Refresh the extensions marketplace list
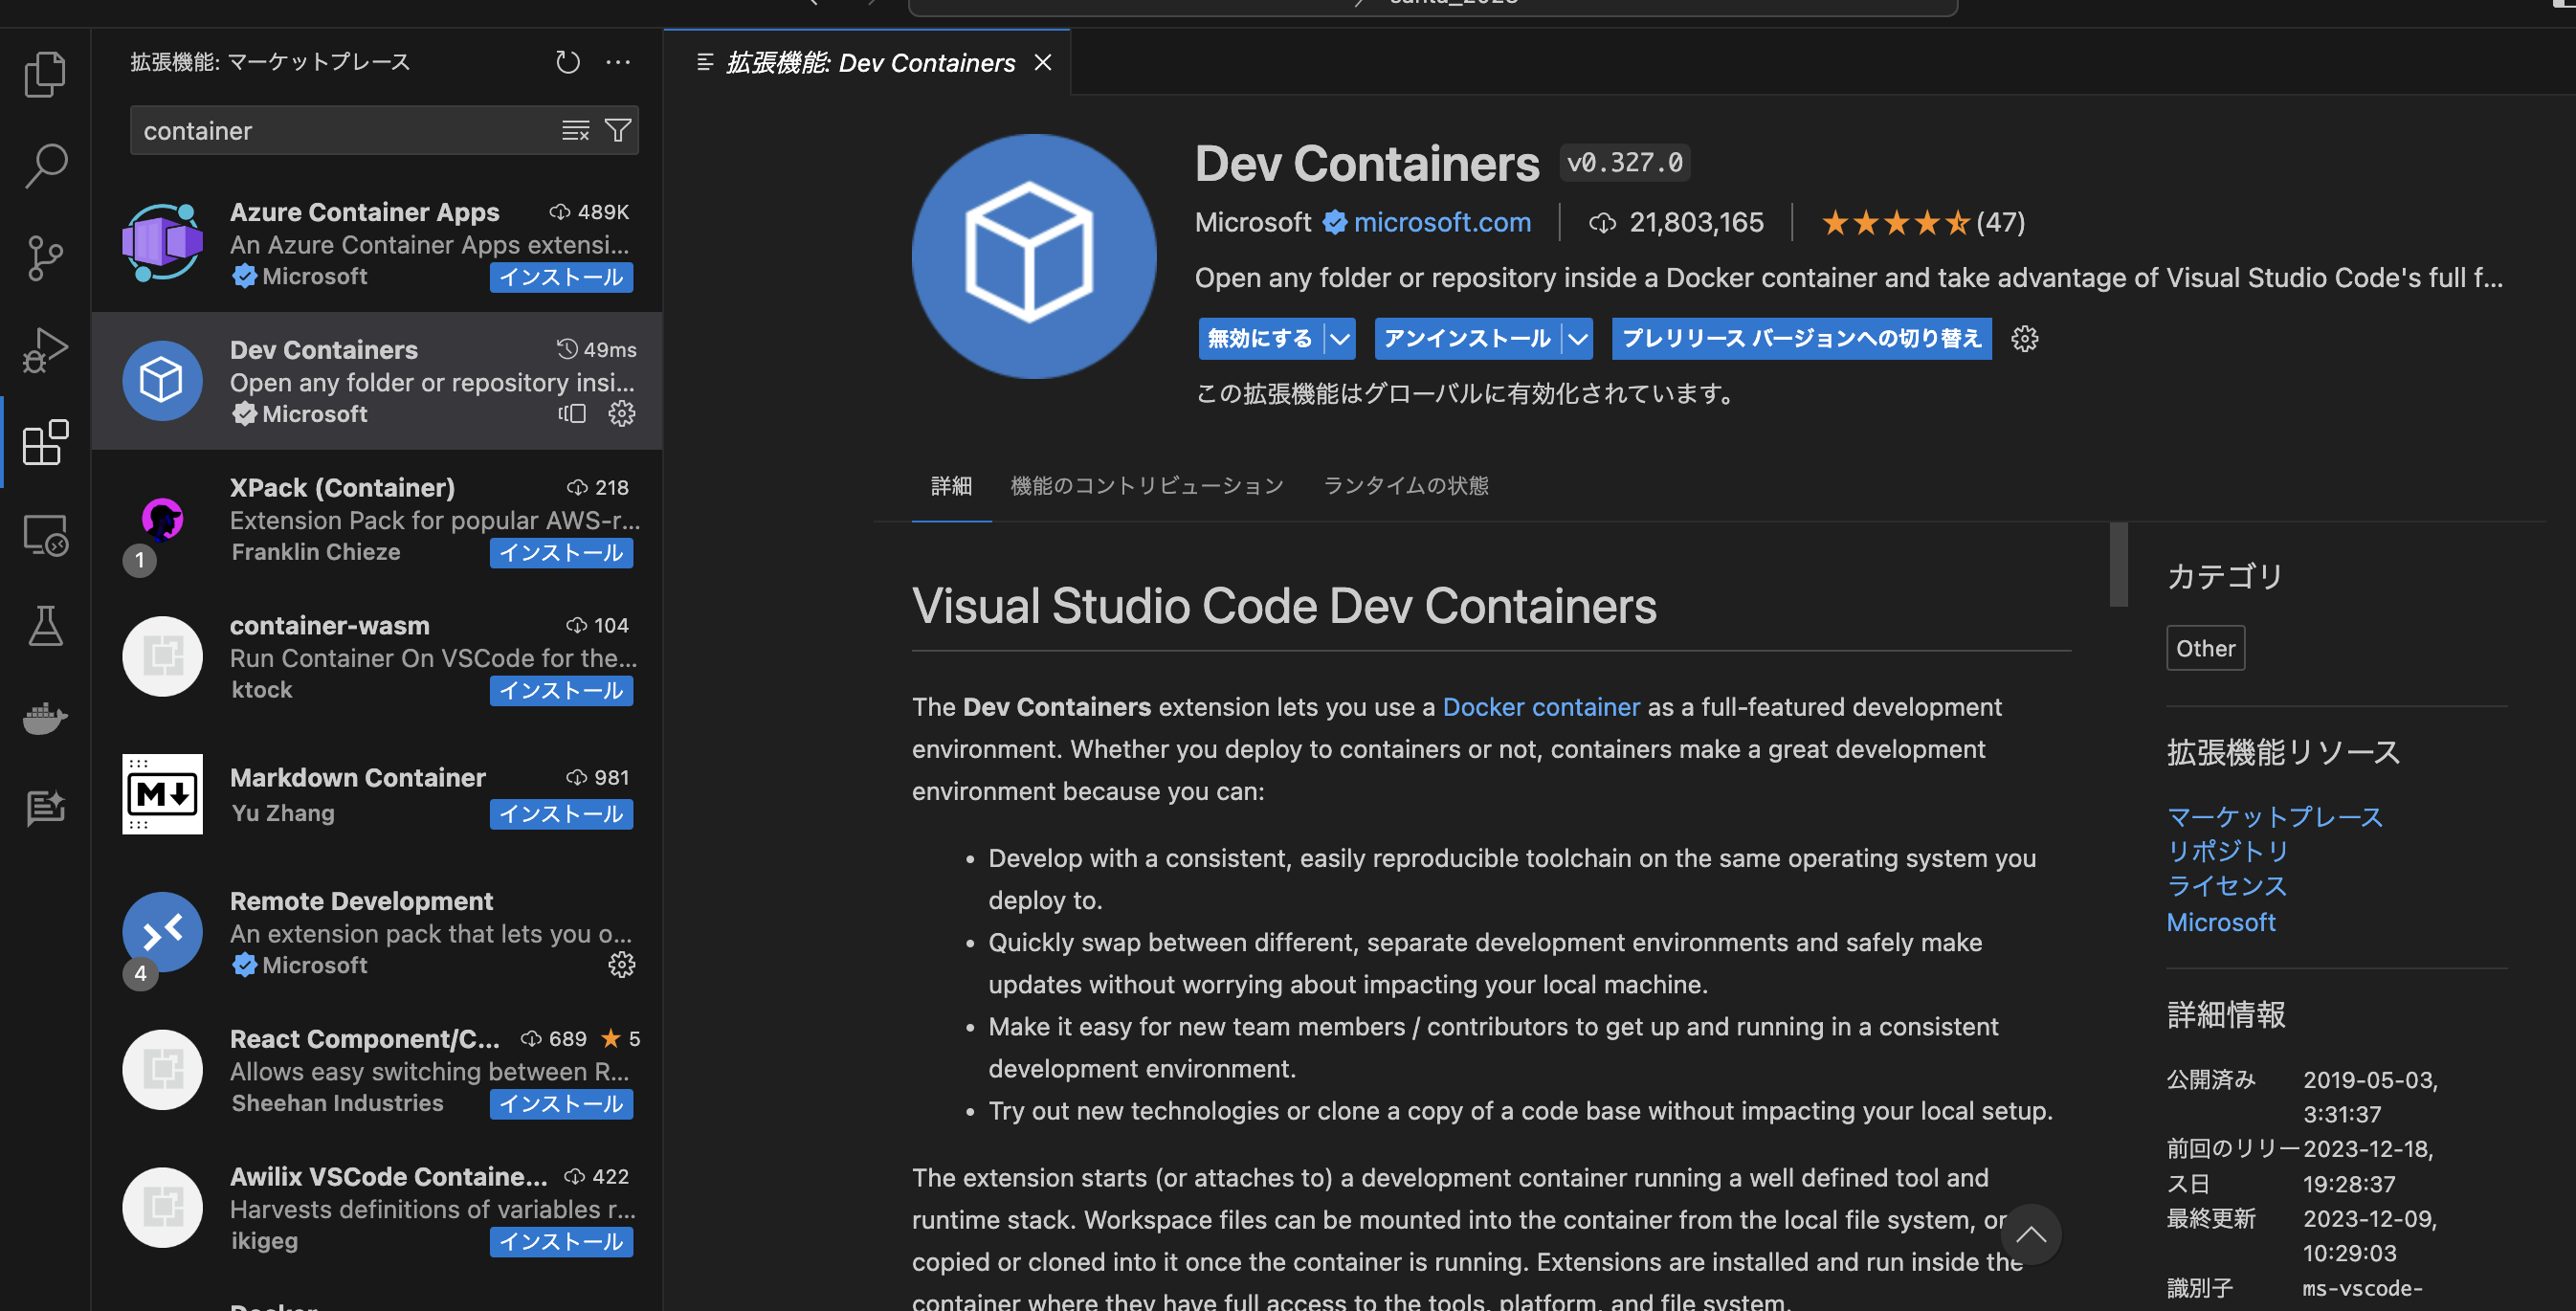Viewport: 2576px width, 1311px height. click(x=567, y=62)
